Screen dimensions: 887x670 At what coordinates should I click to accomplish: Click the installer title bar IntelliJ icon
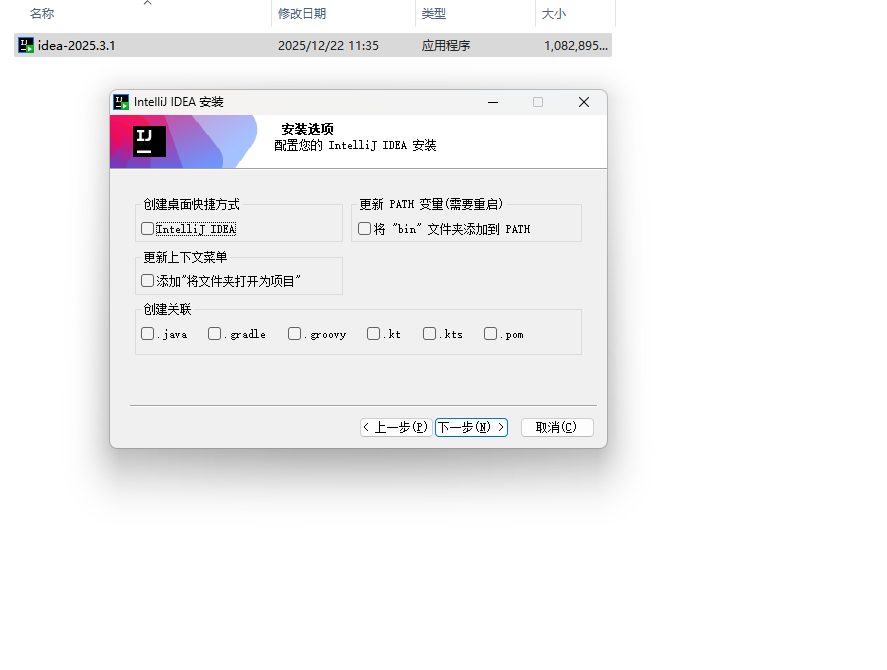[121, 102]
